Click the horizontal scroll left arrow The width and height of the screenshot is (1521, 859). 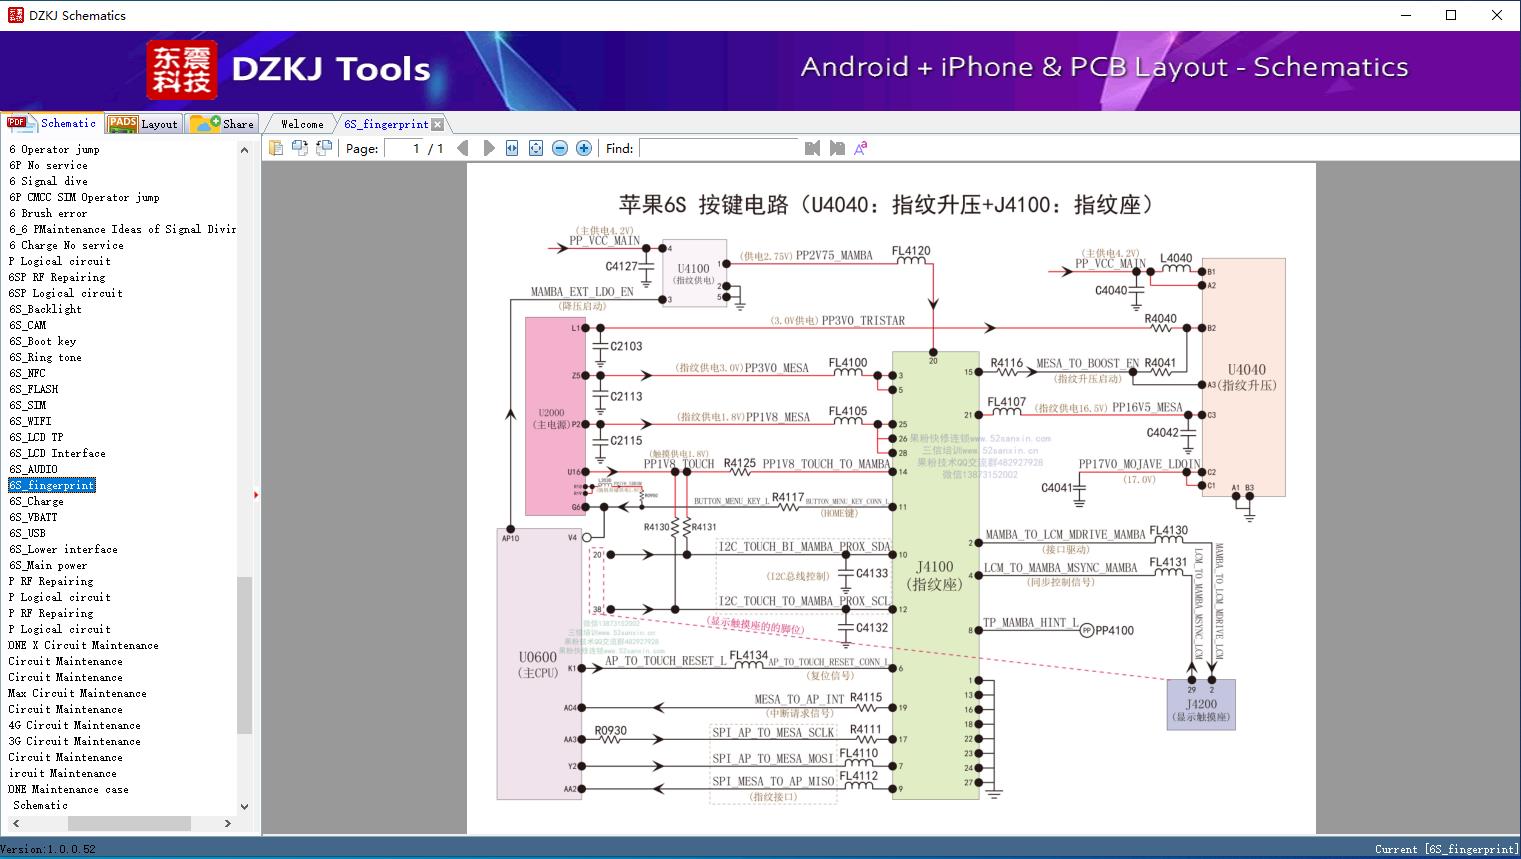tap(15, 823)
